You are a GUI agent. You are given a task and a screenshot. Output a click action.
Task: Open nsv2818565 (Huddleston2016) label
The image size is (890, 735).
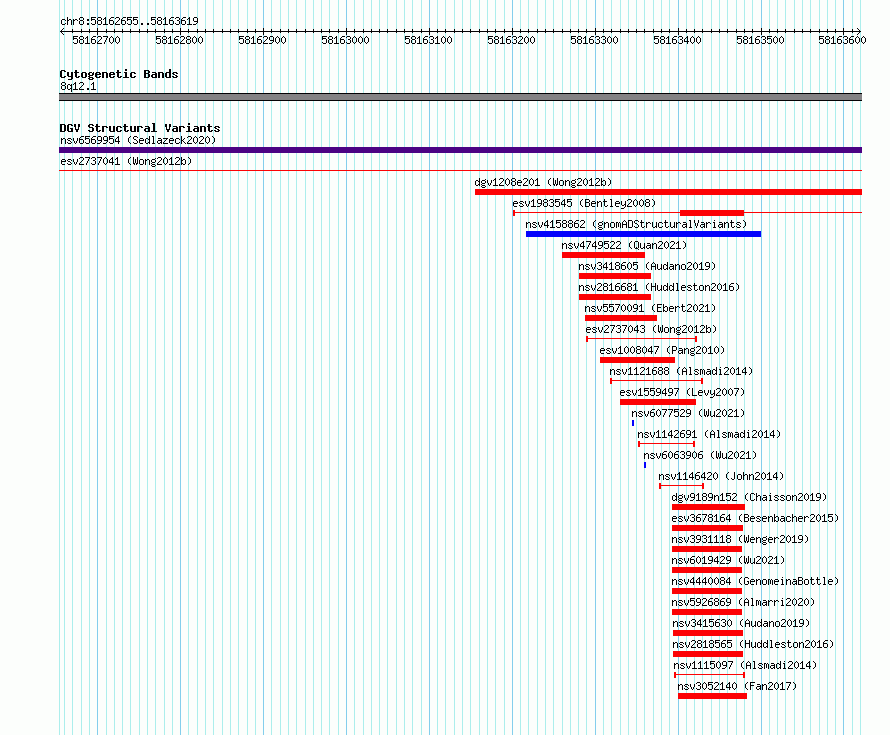(753, 644)
